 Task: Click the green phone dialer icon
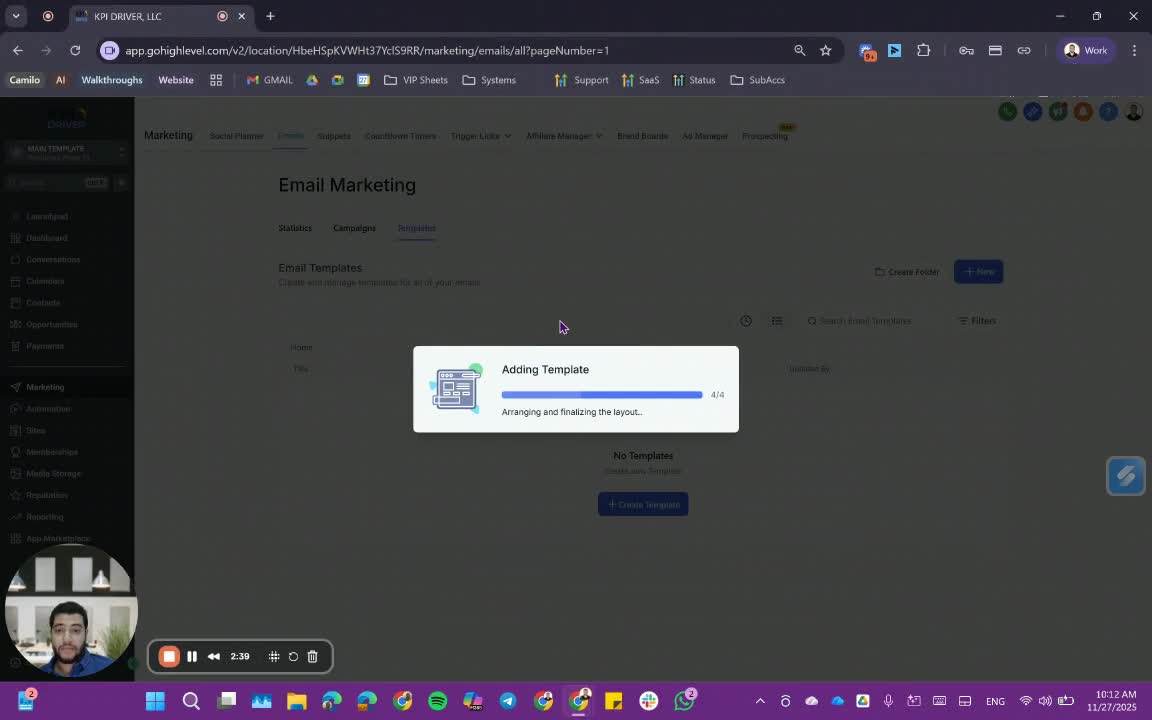click(1007, 112)
